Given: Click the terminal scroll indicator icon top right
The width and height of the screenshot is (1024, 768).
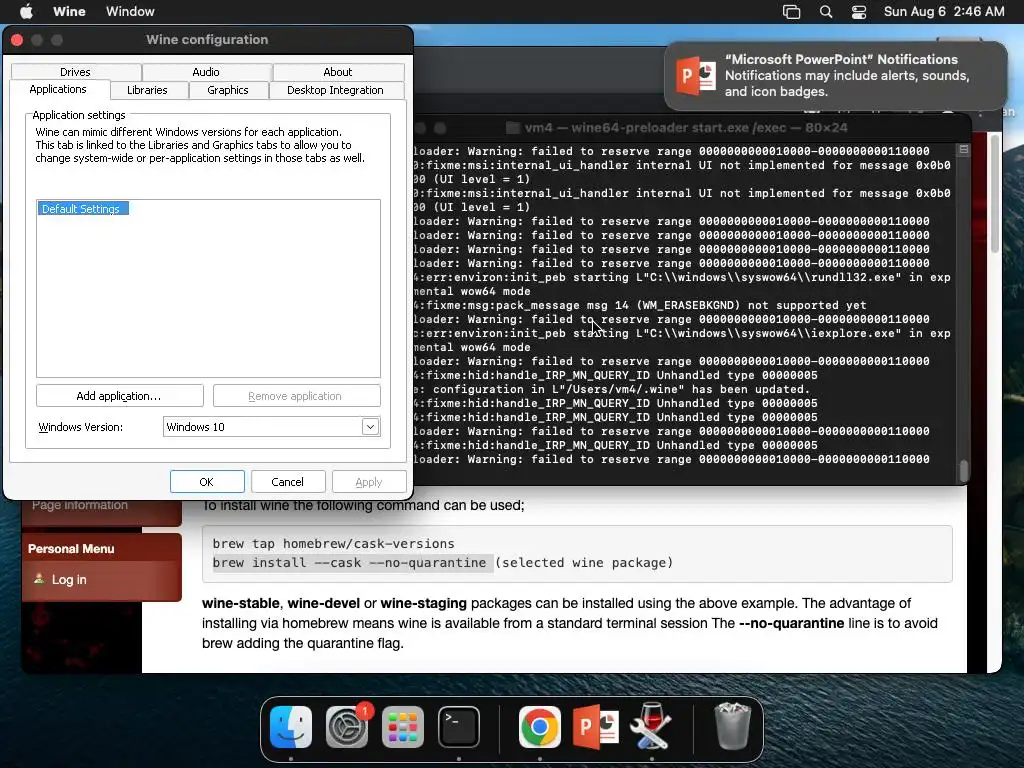Looking at the screenshot, I should [963, 150].
